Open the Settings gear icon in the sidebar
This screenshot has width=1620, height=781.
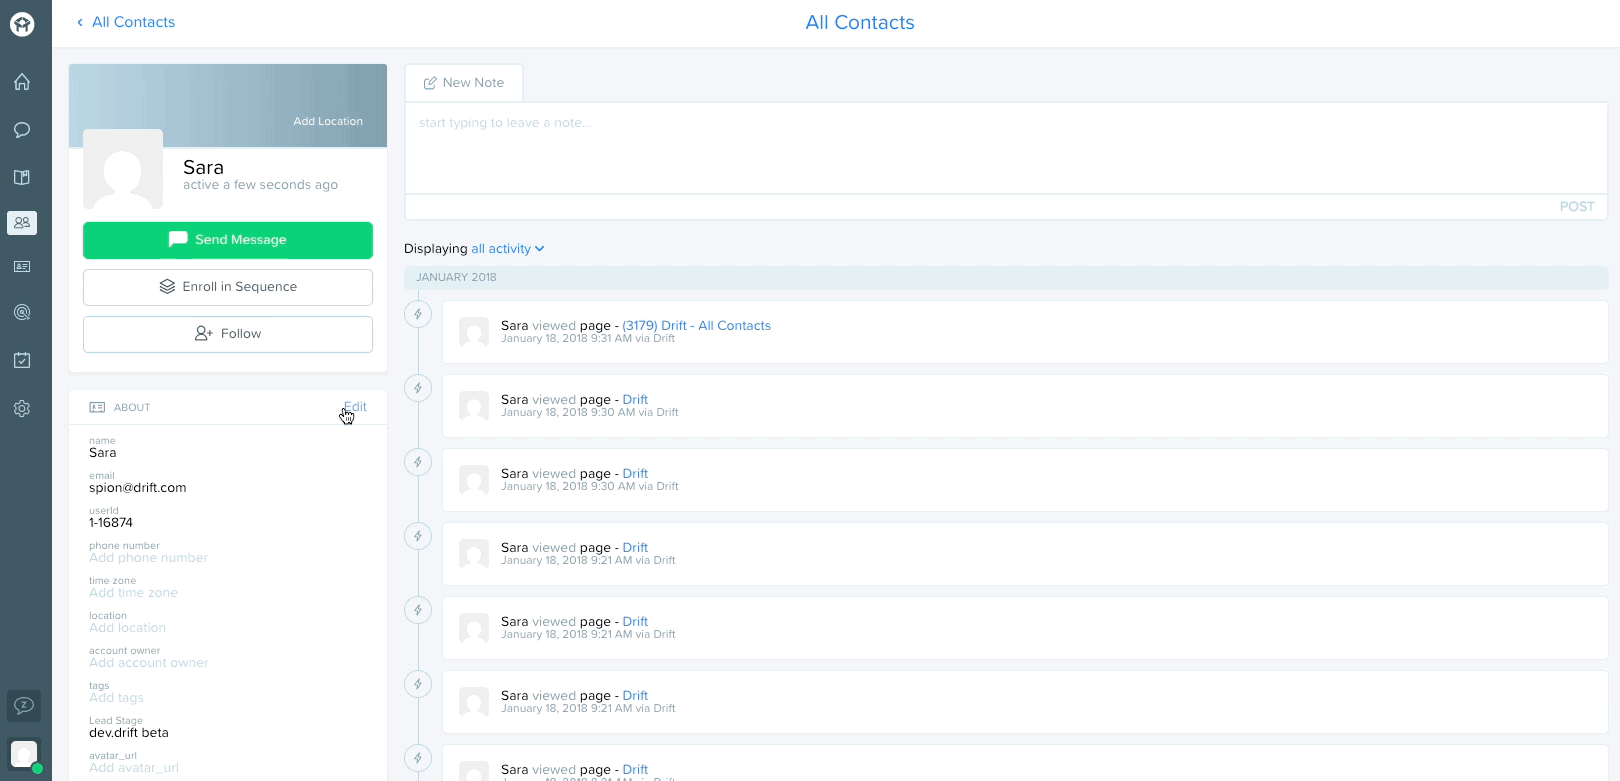[22, 408]
